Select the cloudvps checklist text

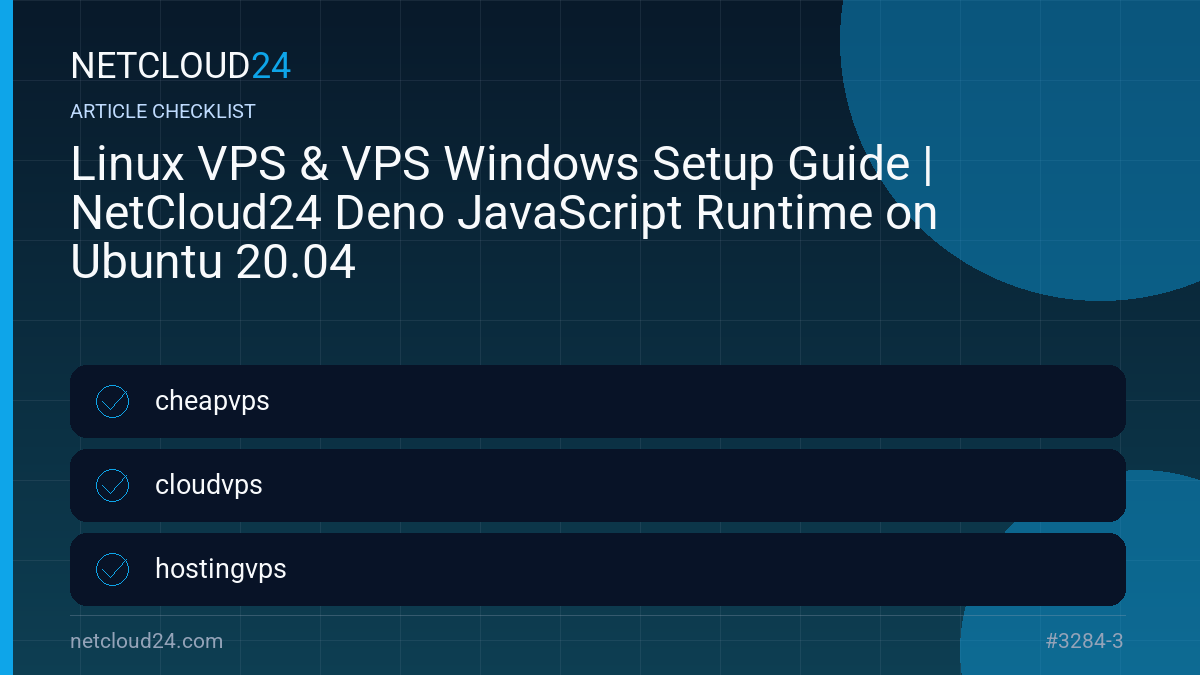click(209, 485)
